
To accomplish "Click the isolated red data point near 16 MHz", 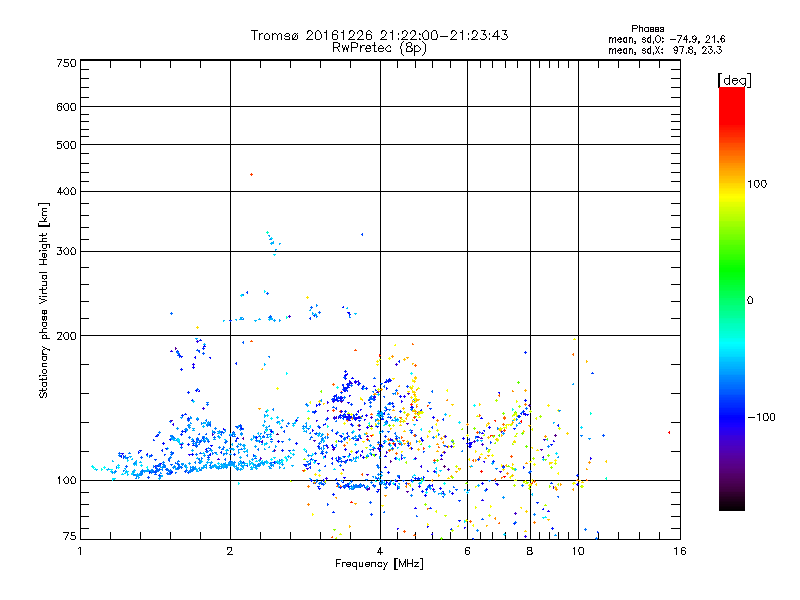I will [669, 433].
